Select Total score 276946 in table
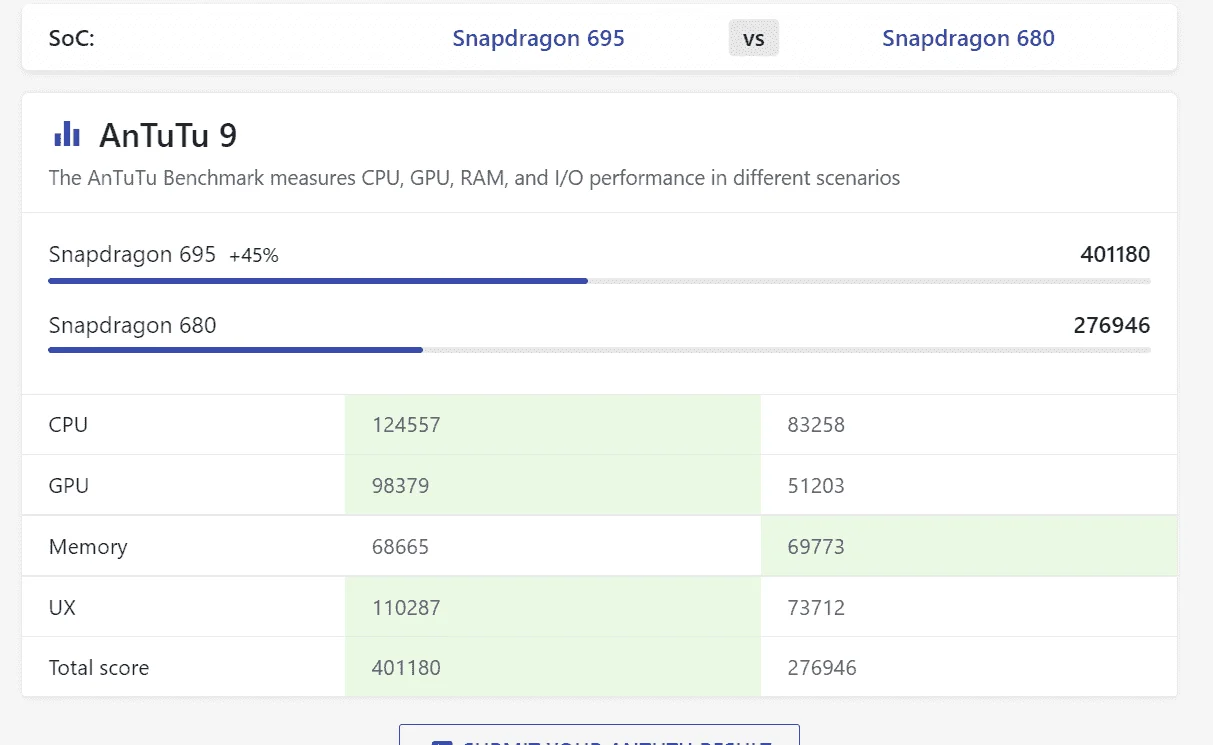 coord(822,668)
